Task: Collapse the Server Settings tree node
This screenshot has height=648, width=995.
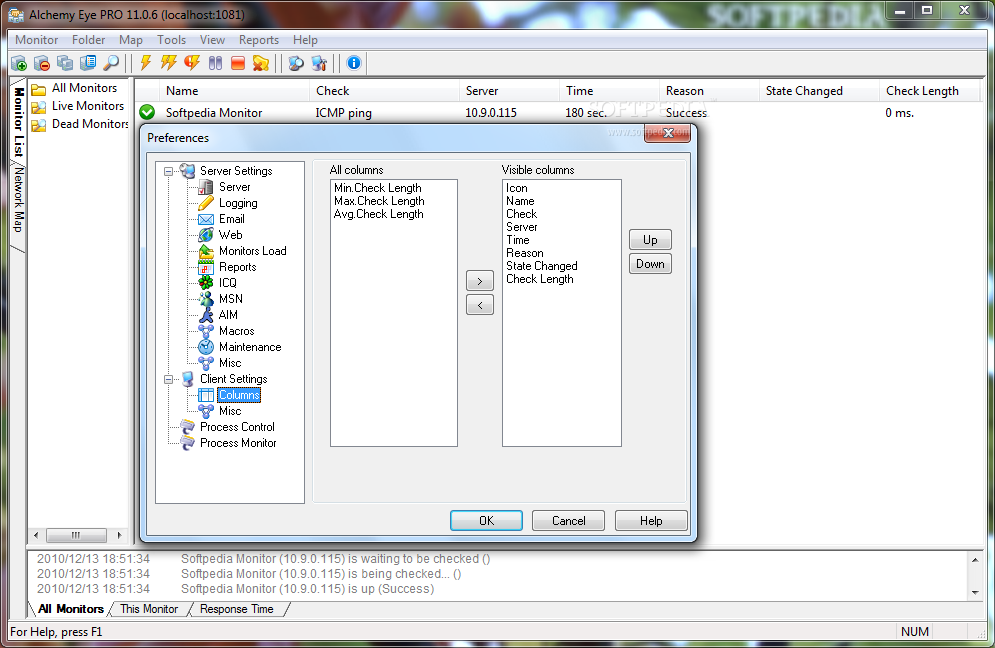Action: pyautogui.click(x=169, y=171)
